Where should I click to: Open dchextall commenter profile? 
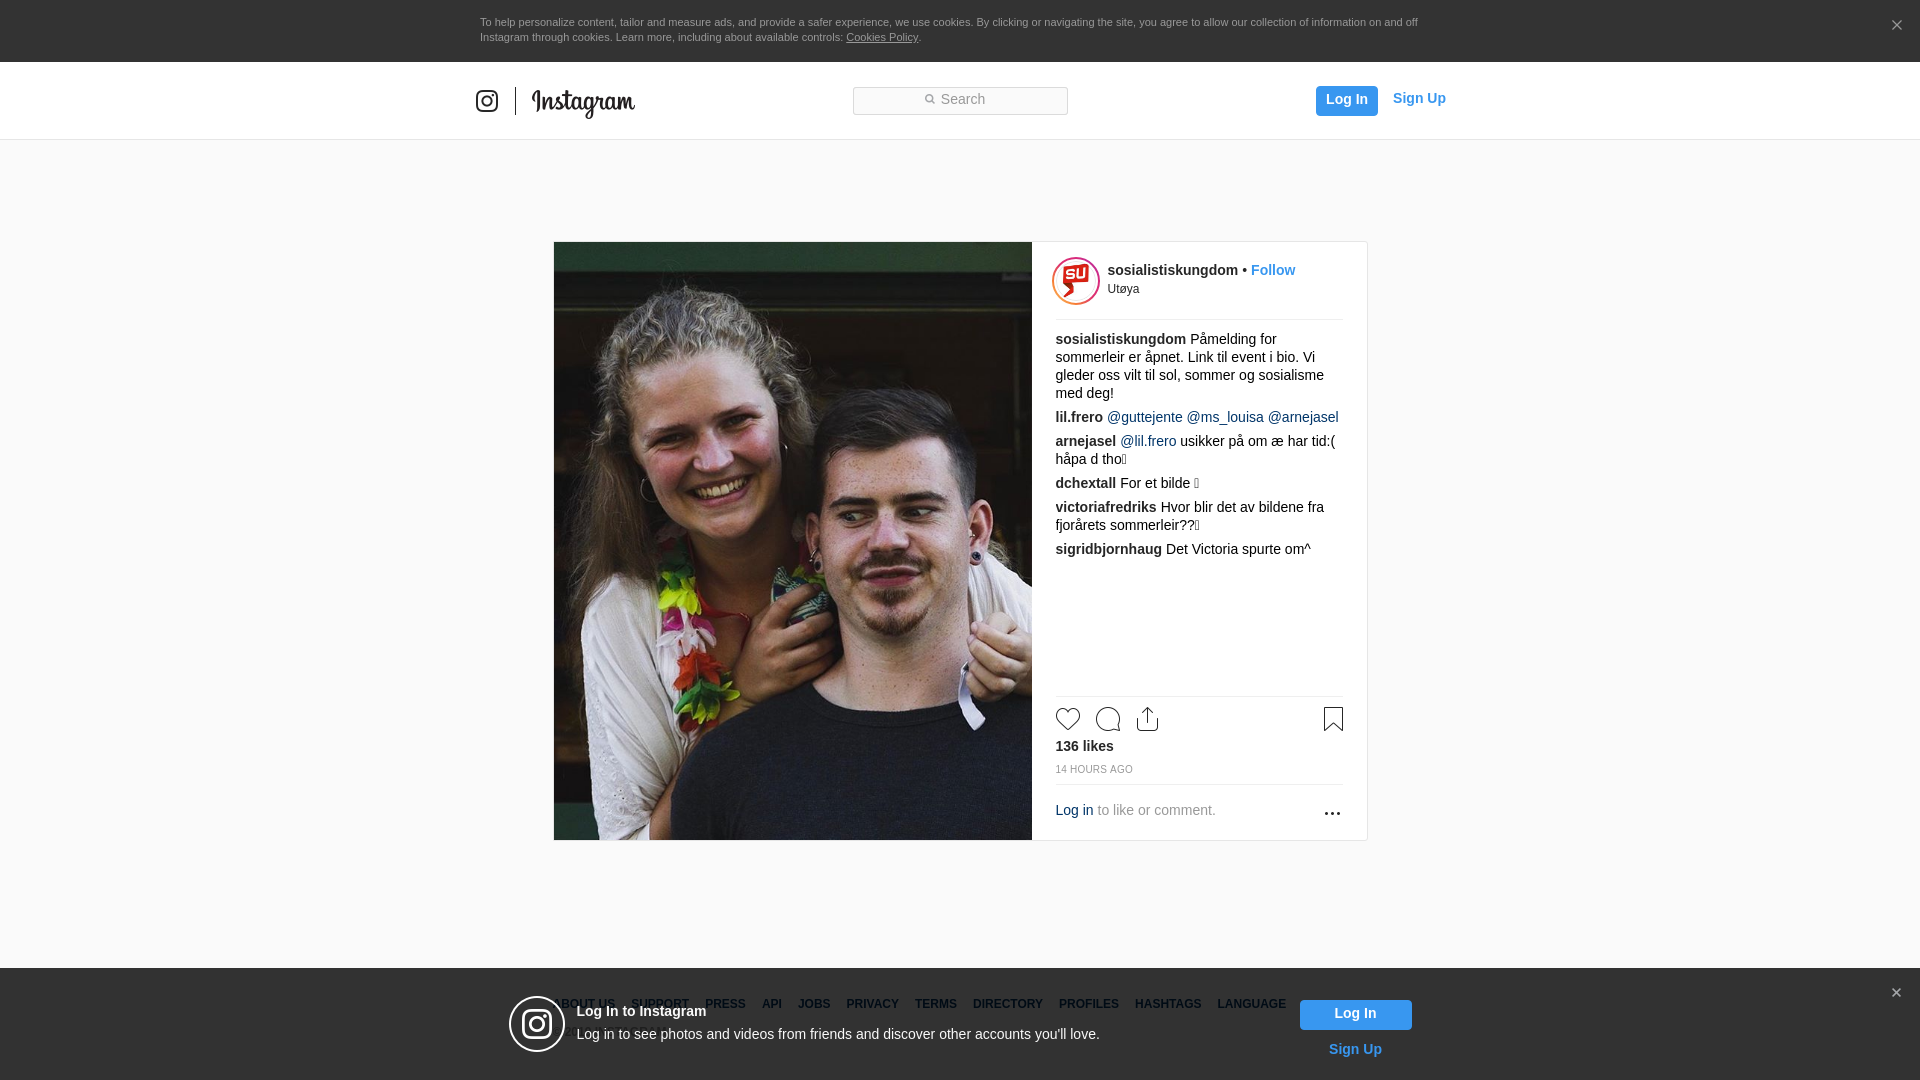tap(1085, 483)
